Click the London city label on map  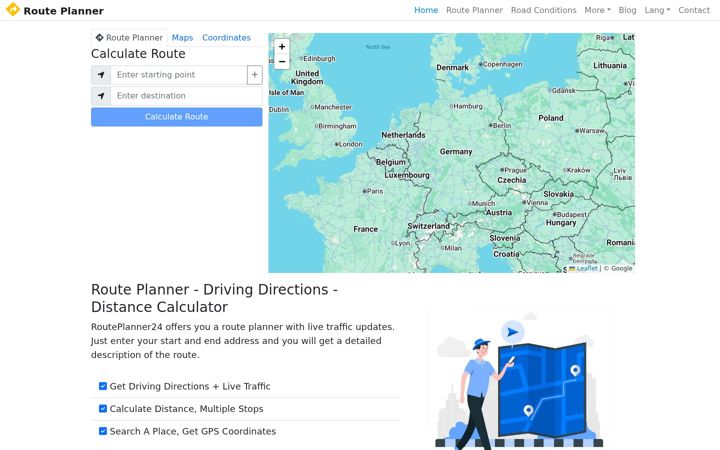[x=351, y=144]
